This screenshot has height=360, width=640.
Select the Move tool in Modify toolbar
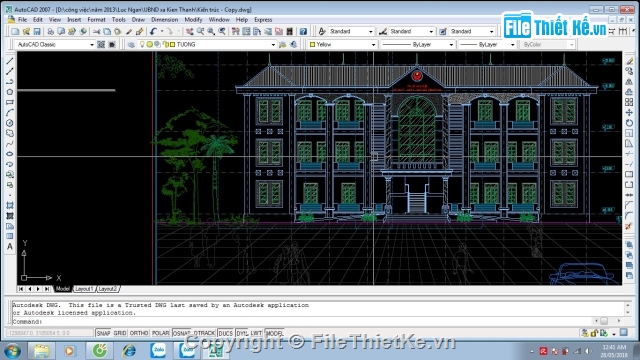629,113
